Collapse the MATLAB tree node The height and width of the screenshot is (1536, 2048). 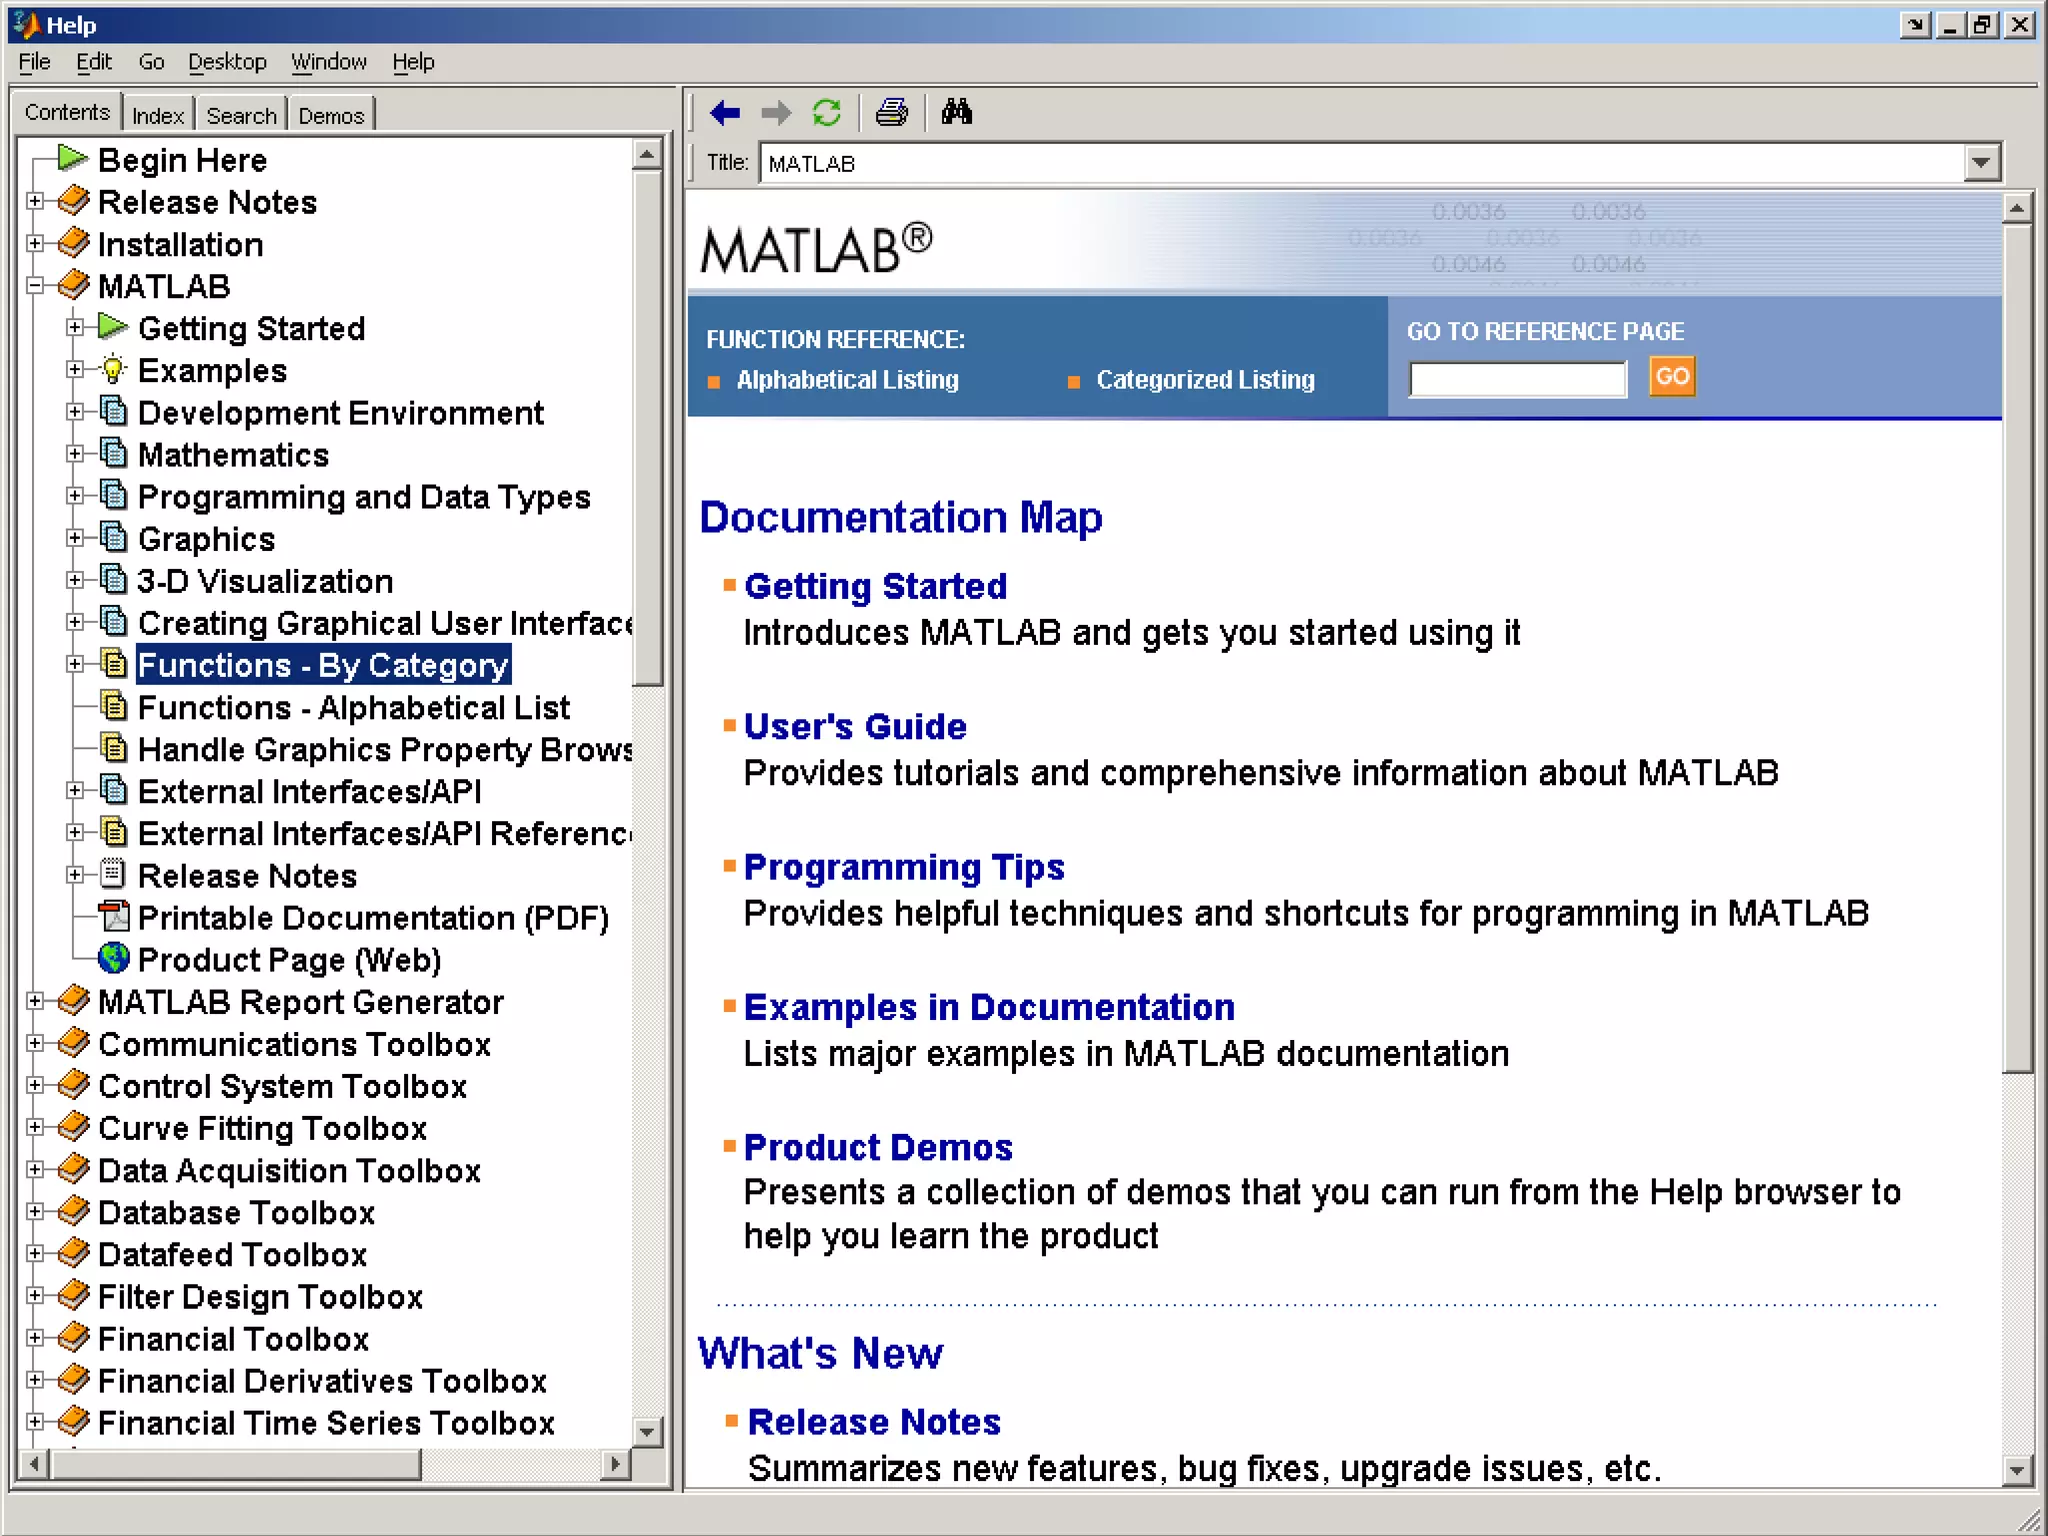pyautogui.click(x=35, y=286)
